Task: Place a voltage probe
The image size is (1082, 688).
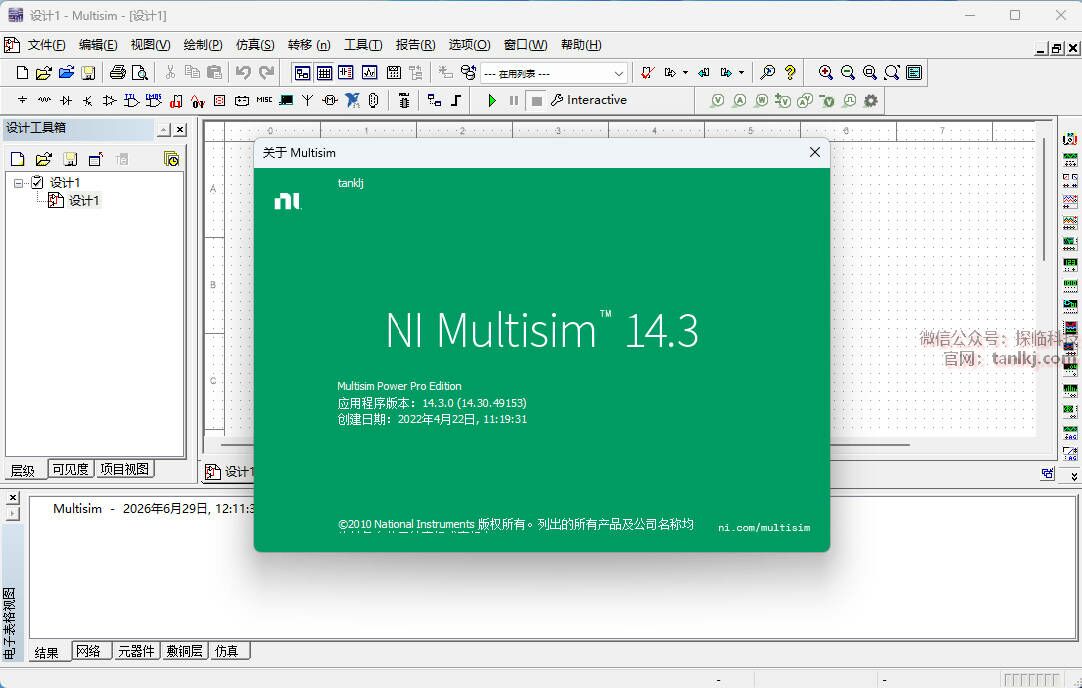Action: point(718,101)
